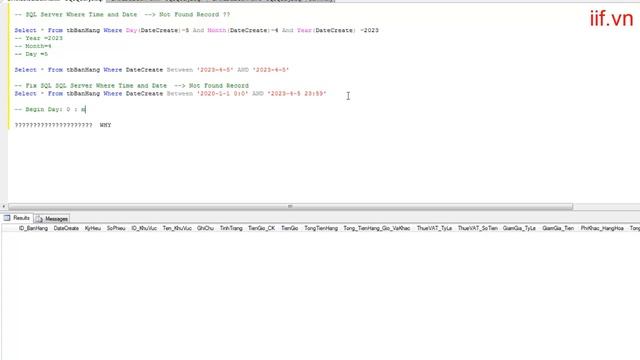Click the '-- Month=4' comment line

(x=33, y=46)
